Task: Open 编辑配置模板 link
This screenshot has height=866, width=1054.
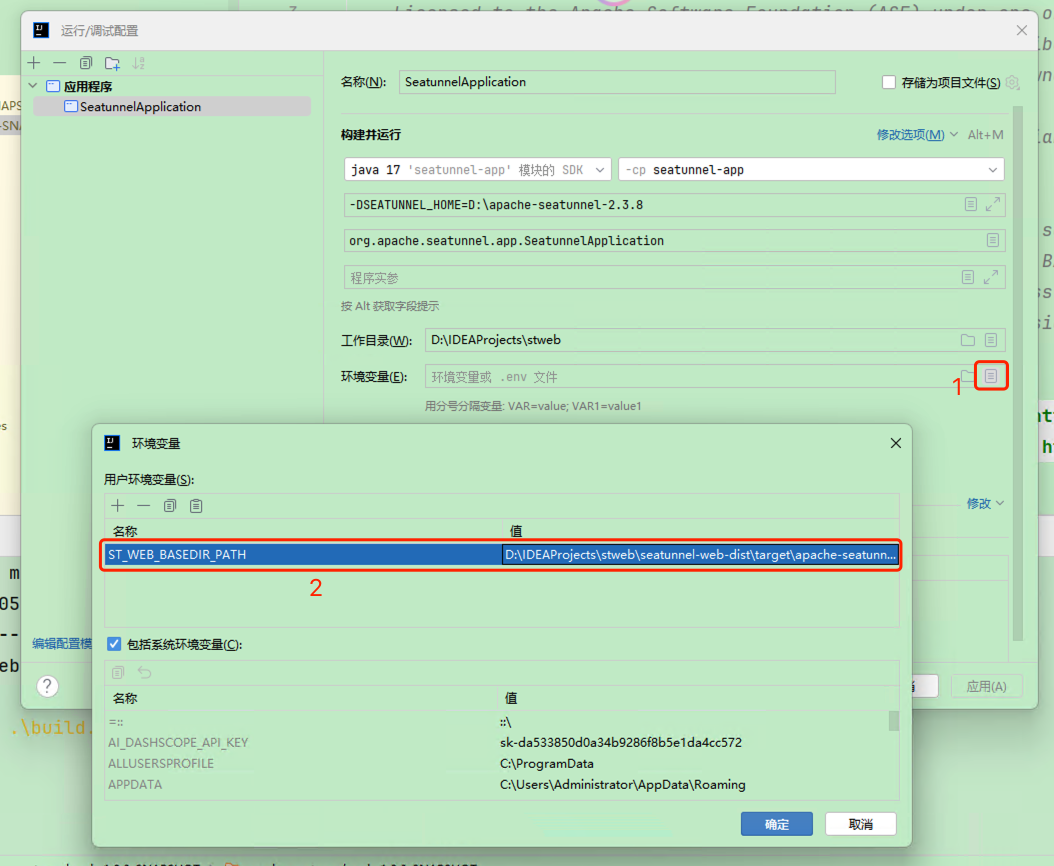Action: pos(62,643)
